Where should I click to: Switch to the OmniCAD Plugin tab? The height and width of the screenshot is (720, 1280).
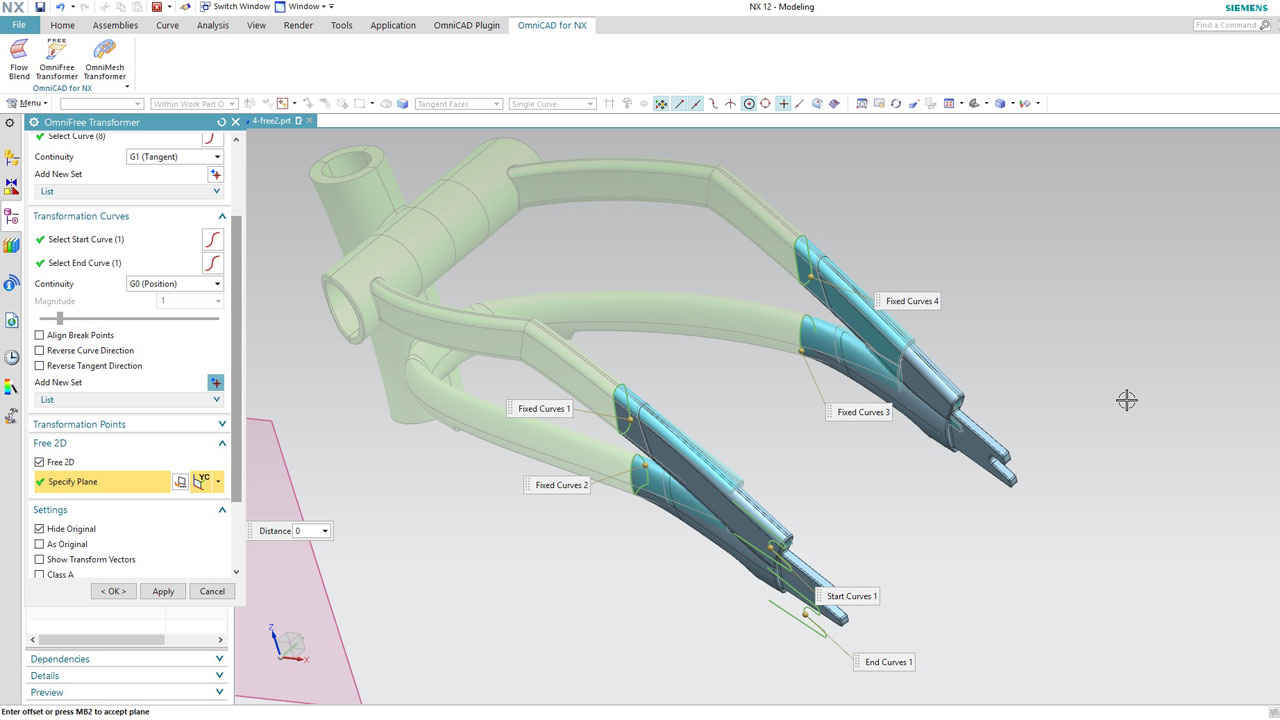[x=467, y=25]
